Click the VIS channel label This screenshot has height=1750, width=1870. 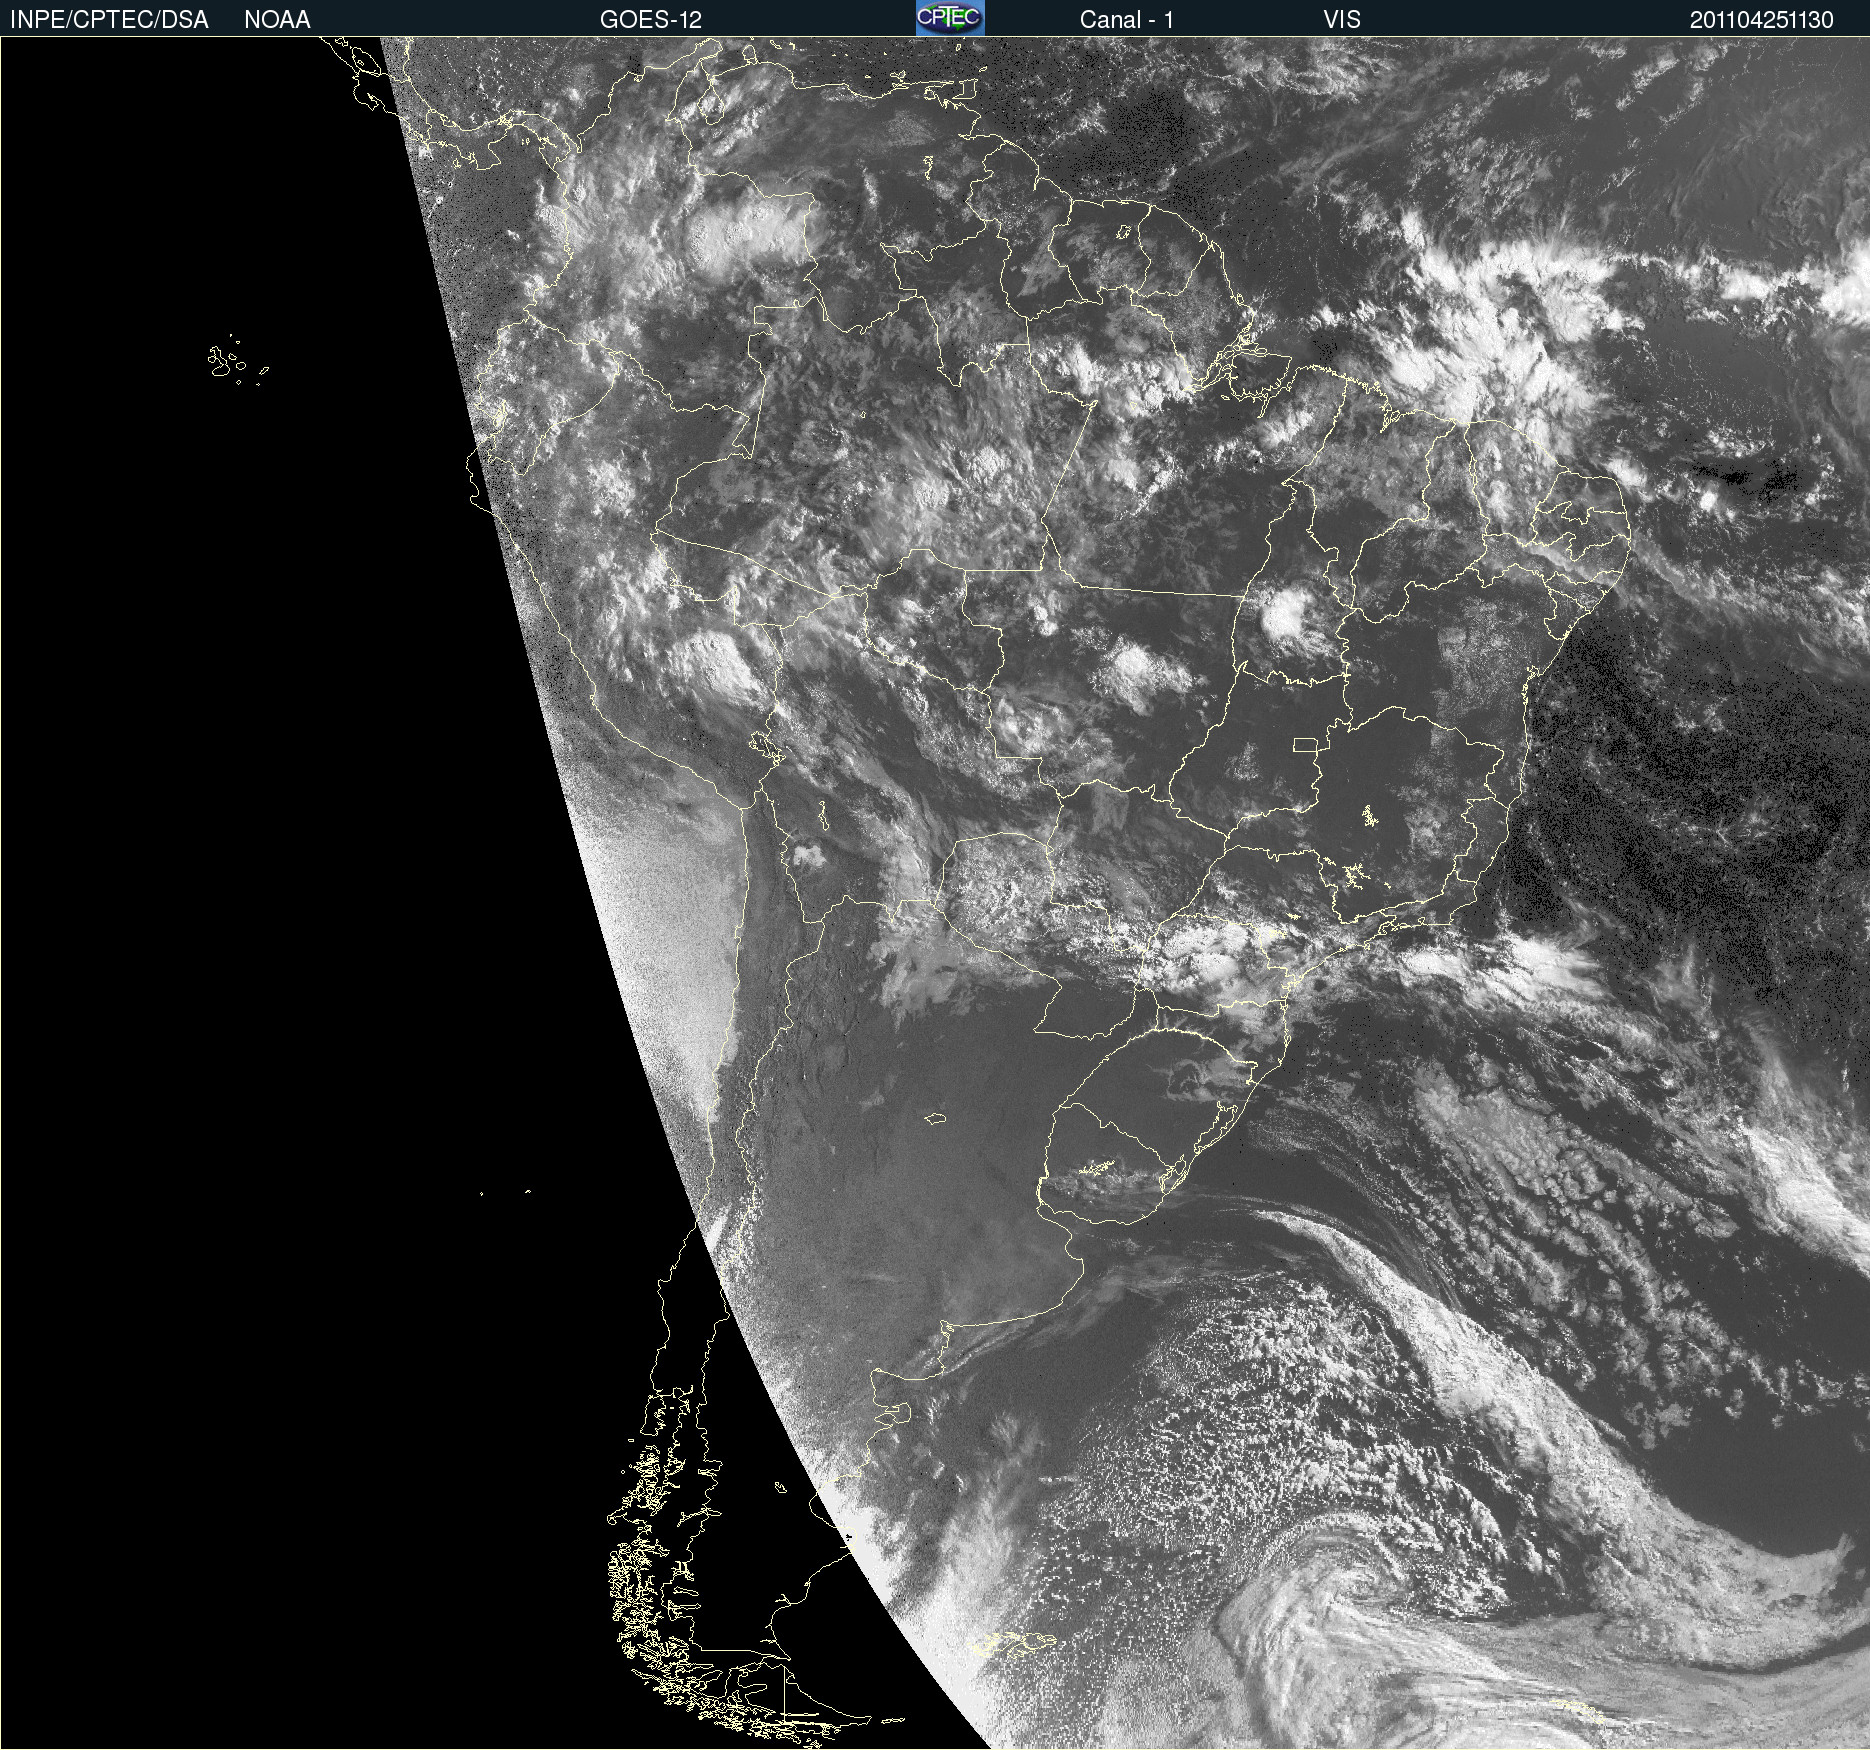[x=1342, y=20]
